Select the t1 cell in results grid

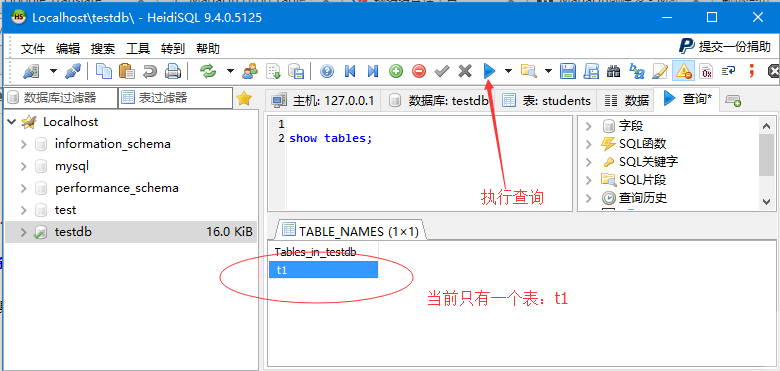click(x=323, y=270)
